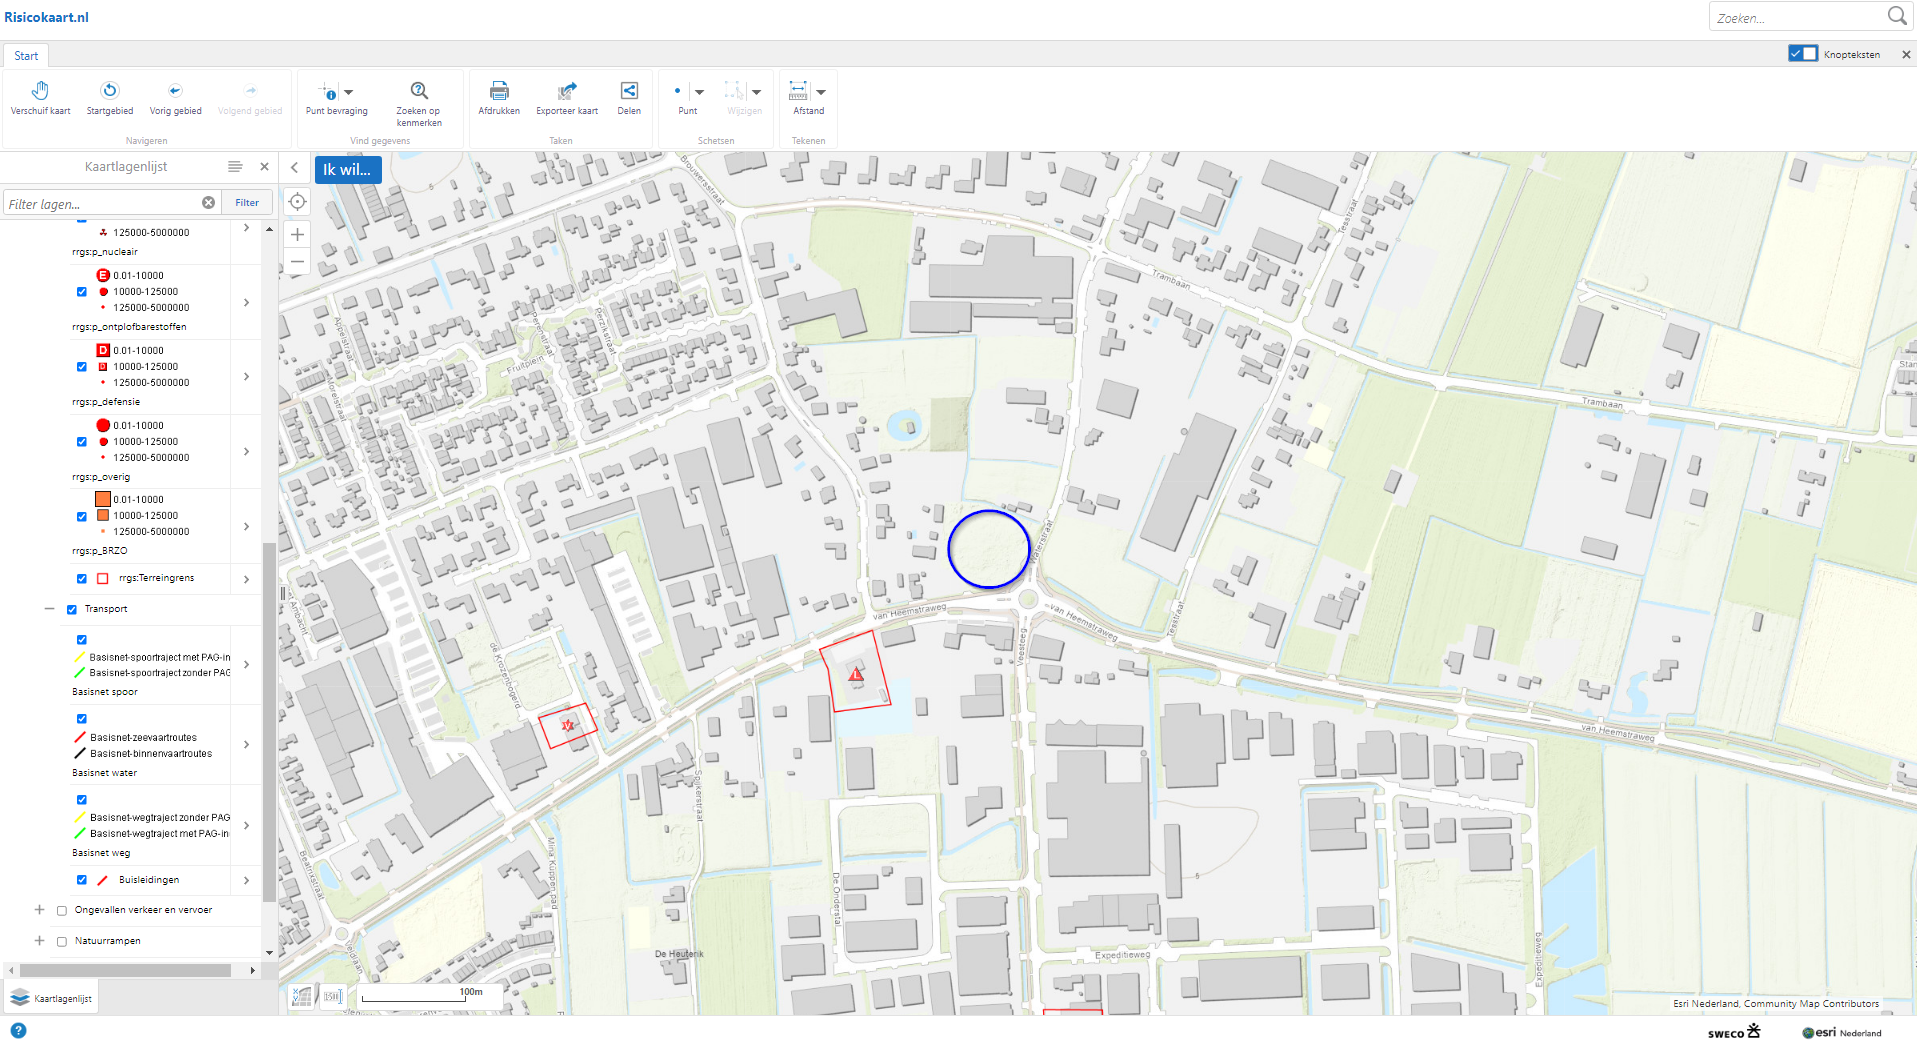Open Zoeken op kenmerken search tool

[x=419, y=103]
